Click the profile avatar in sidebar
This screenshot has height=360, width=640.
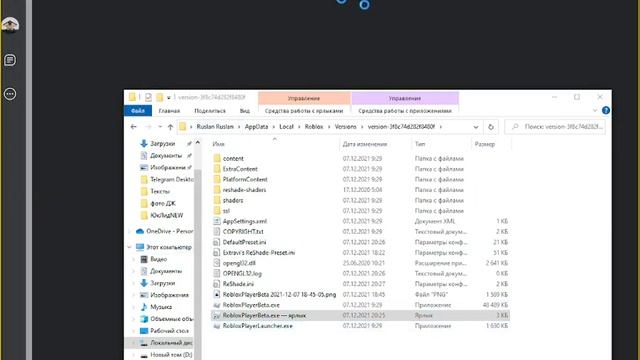[x=10, y=24]
